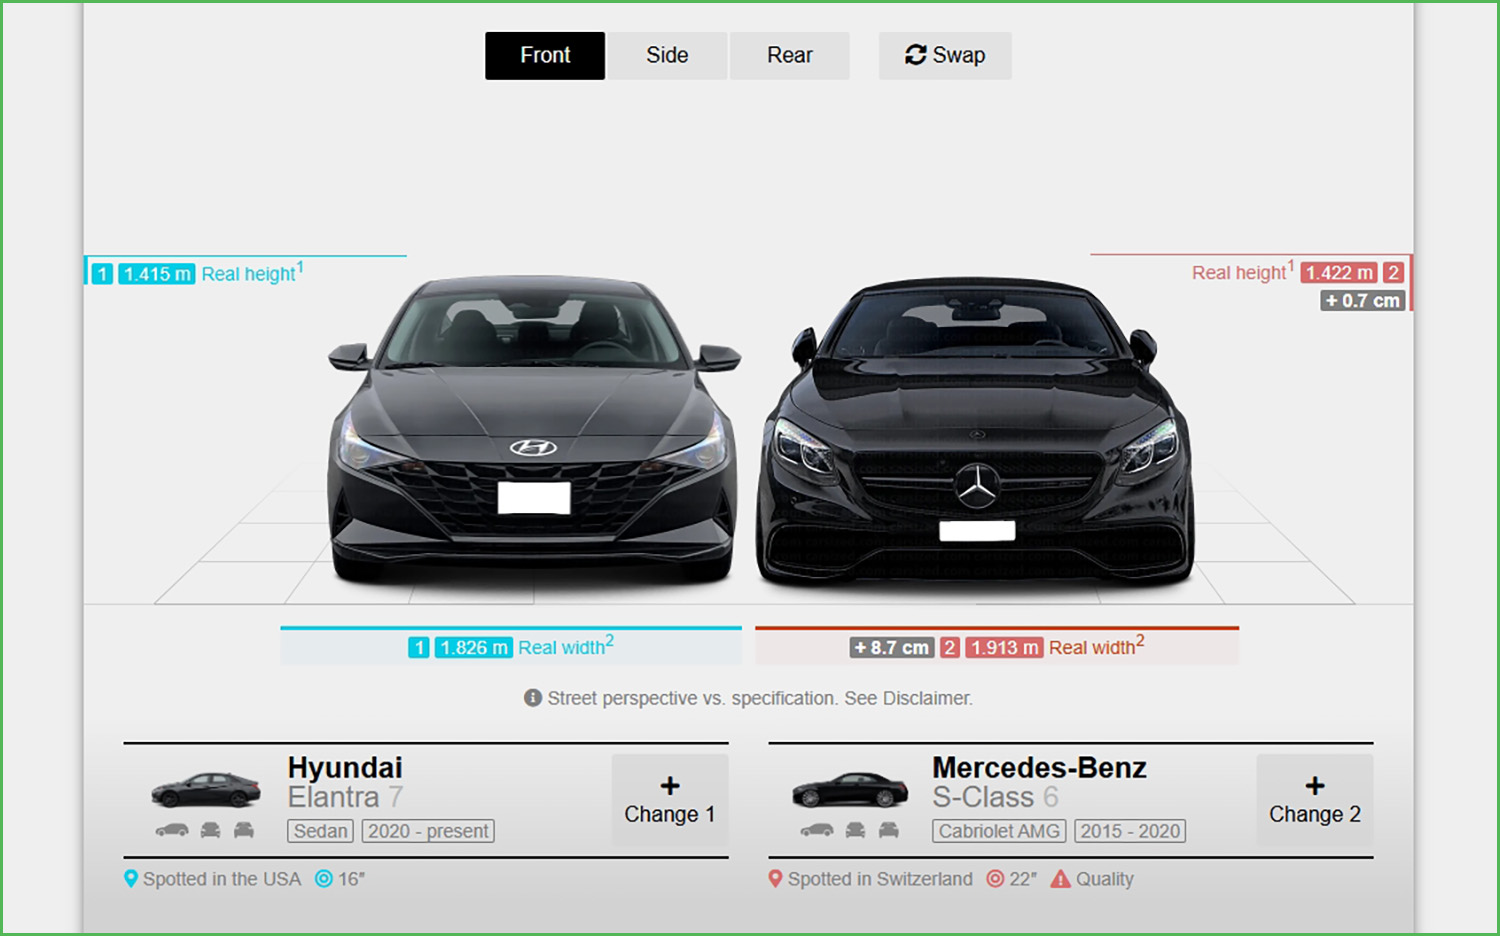Click the blue location pin icon
The height and width of the screenshot is (936, 1500).
click(130, 879)
